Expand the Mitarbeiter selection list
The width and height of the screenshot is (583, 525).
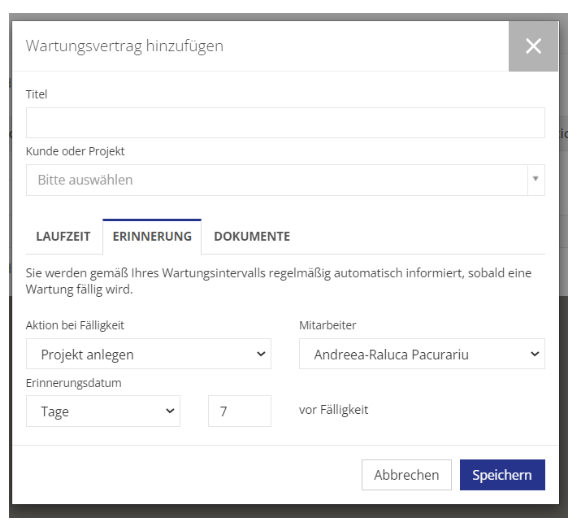tap(422, 354)
